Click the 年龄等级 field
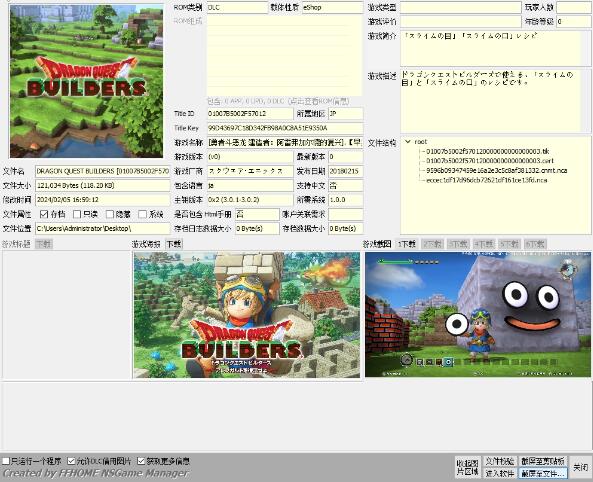The image size is (593, 482). tap(573, 22)
